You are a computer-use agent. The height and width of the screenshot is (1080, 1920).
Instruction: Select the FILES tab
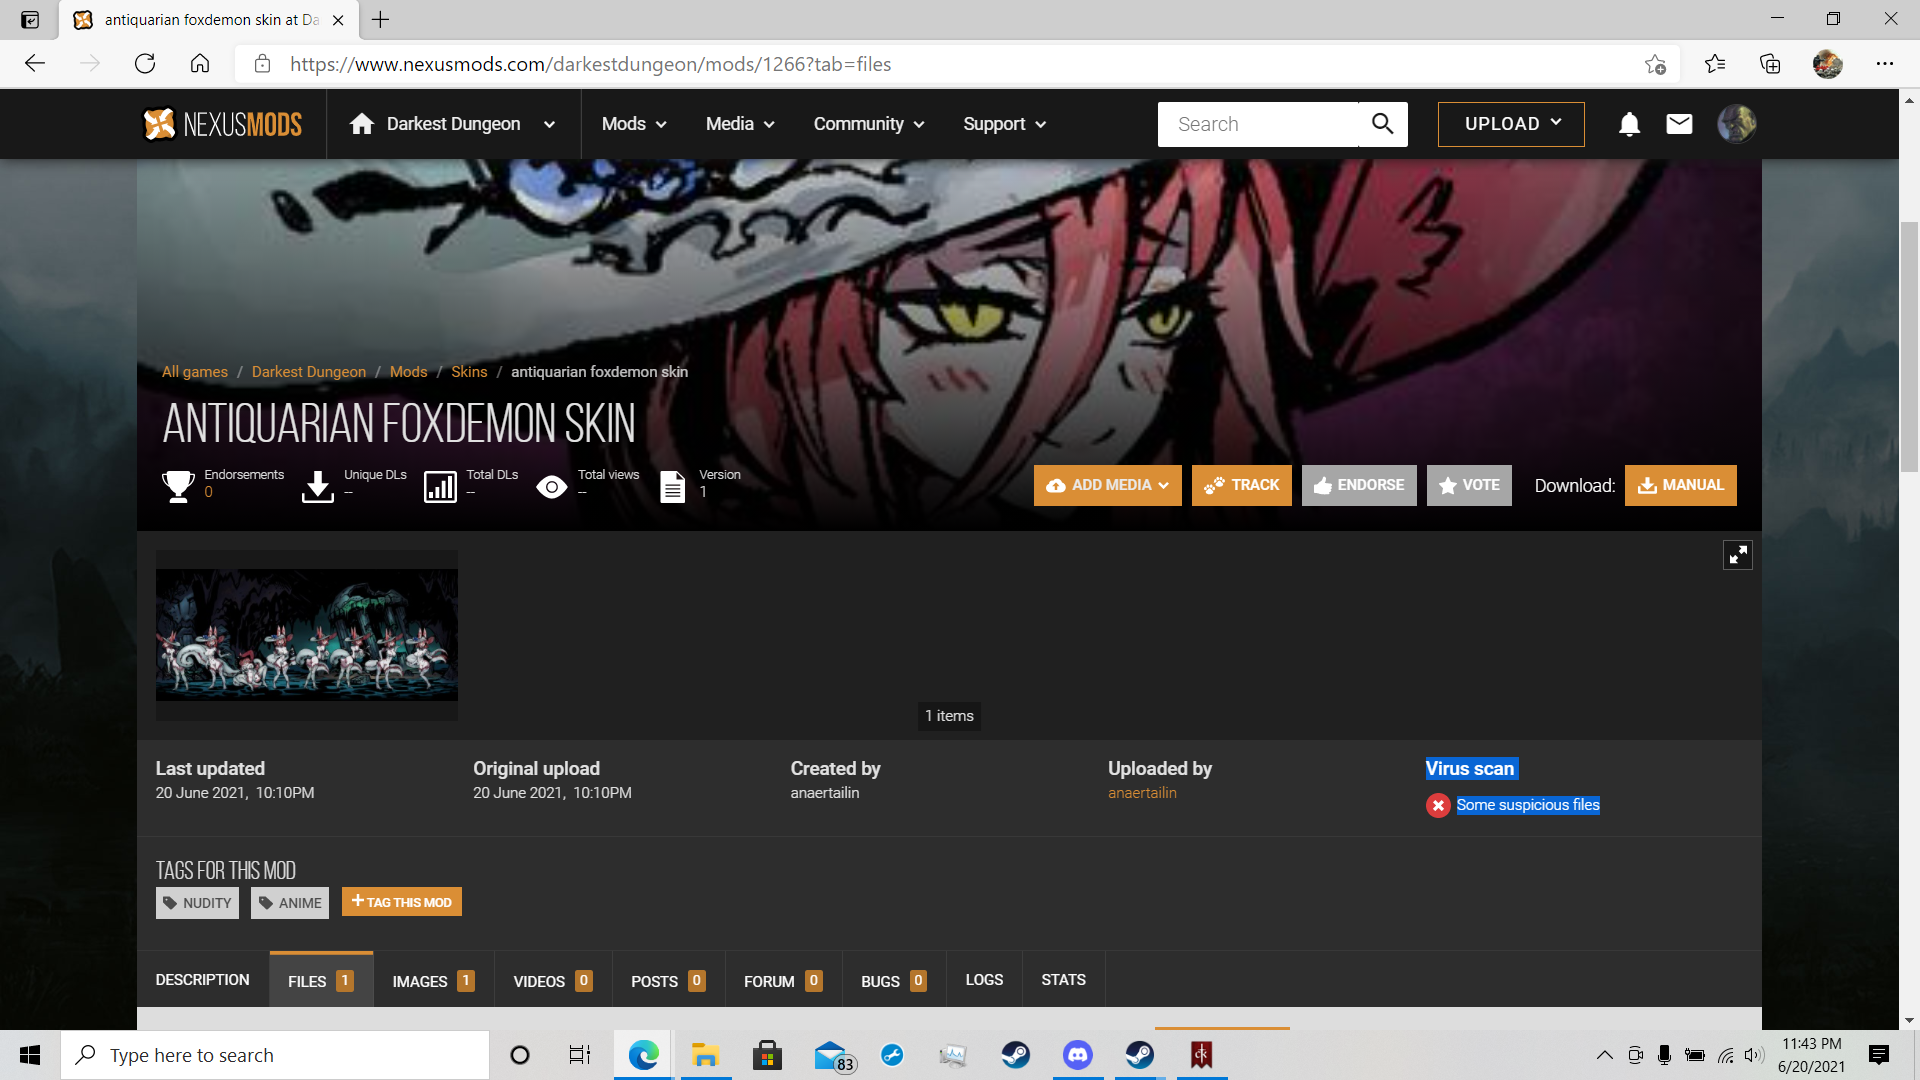coord(321,980)
